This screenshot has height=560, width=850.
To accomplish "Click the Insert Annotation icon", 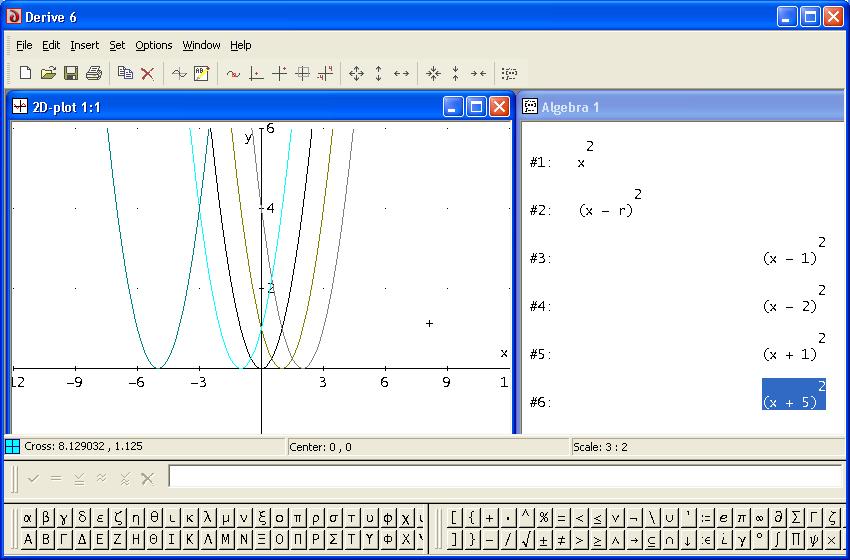I will [201, 73].
